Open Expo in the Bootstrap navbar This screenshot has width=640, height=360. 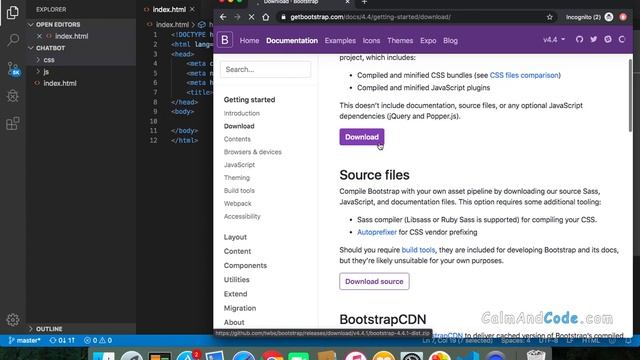tap(428, 41)
